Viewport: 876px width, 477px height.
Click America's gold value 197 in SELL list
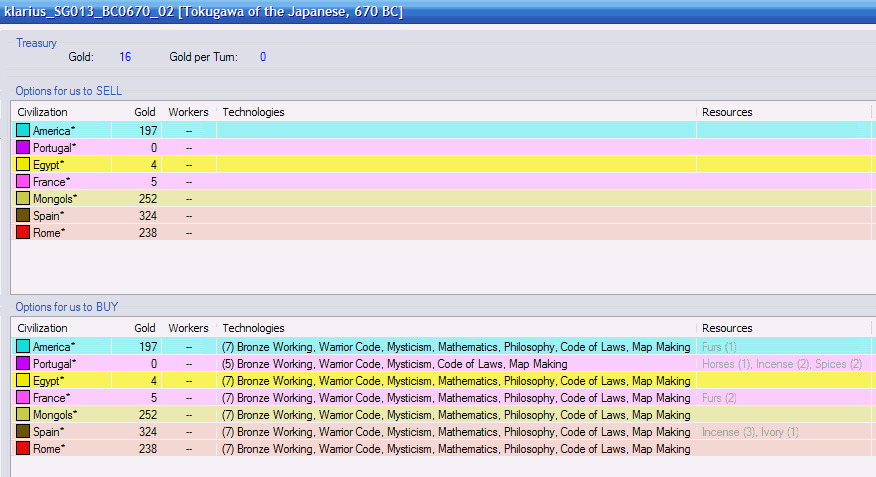[148, 131]
